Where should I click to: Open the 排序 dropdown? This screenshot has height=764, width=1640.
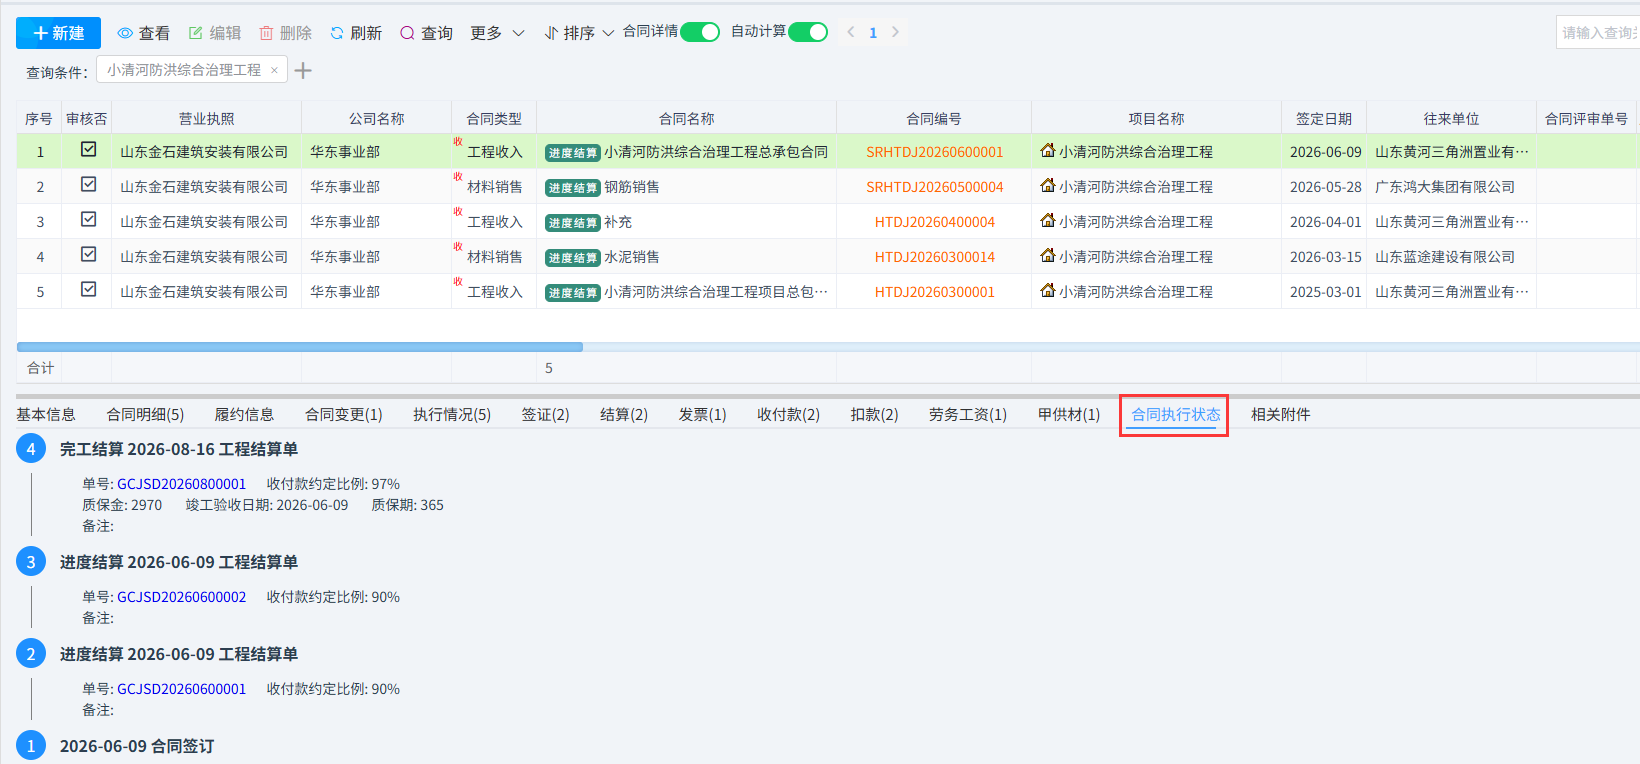click(579, 33)
